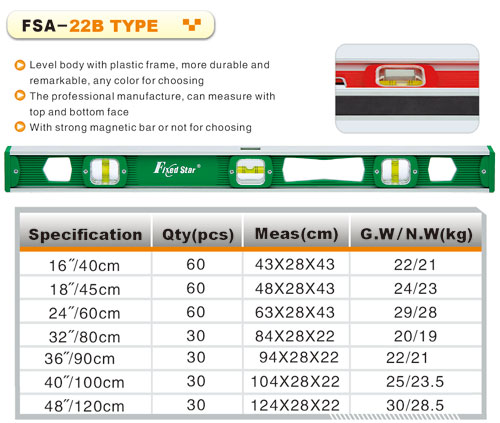The height and width of the screenshot is (423, 500).
Task: Select the Specification column header
Action: coord(85,234)
